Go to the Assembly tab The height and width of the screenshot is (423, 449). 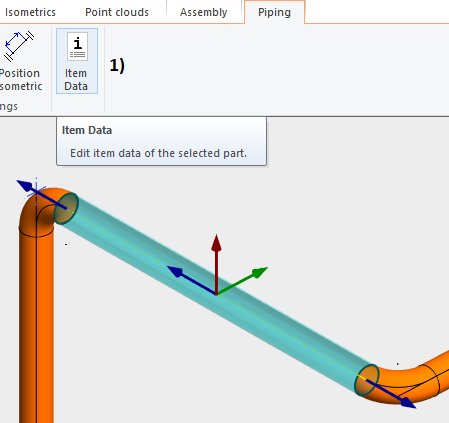coord(204,12)
